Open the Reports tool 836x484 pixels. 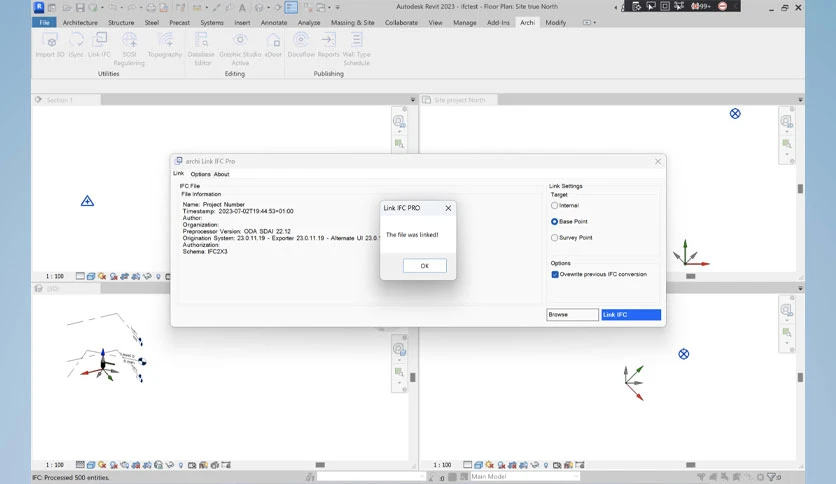tap(328, 45)
